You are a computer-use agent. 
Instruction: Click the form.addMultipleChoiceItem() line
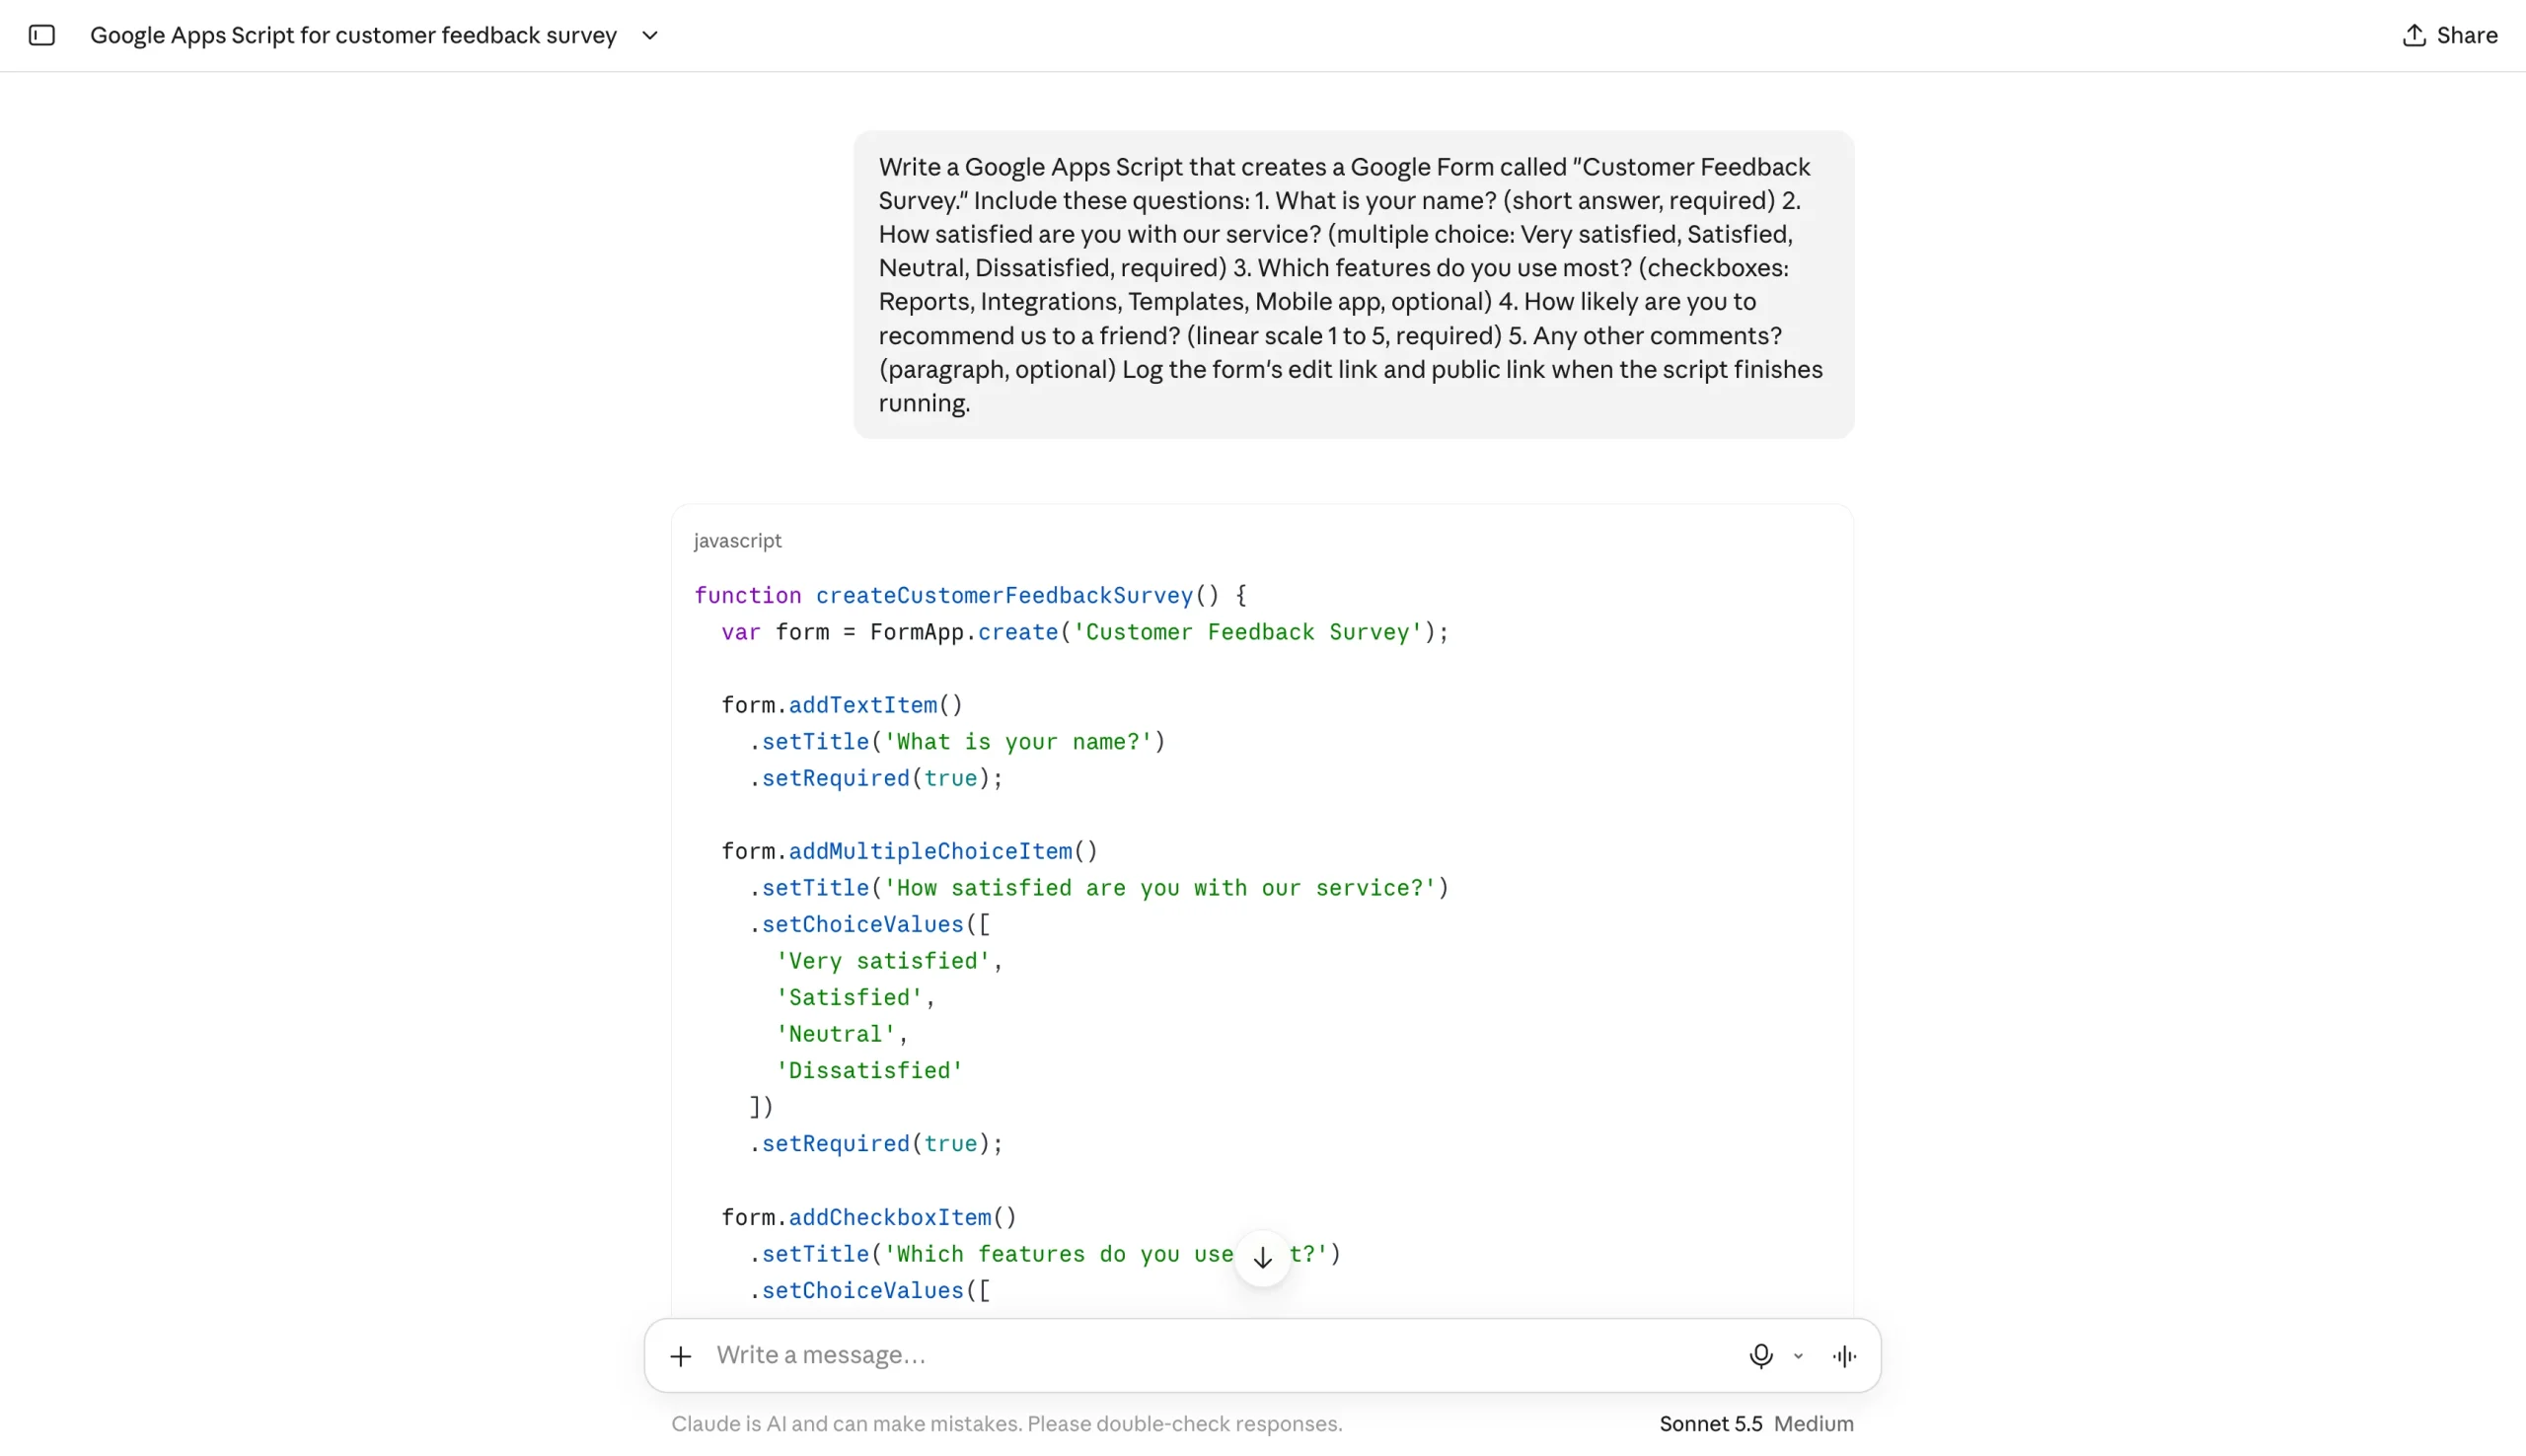coord(910,851)
